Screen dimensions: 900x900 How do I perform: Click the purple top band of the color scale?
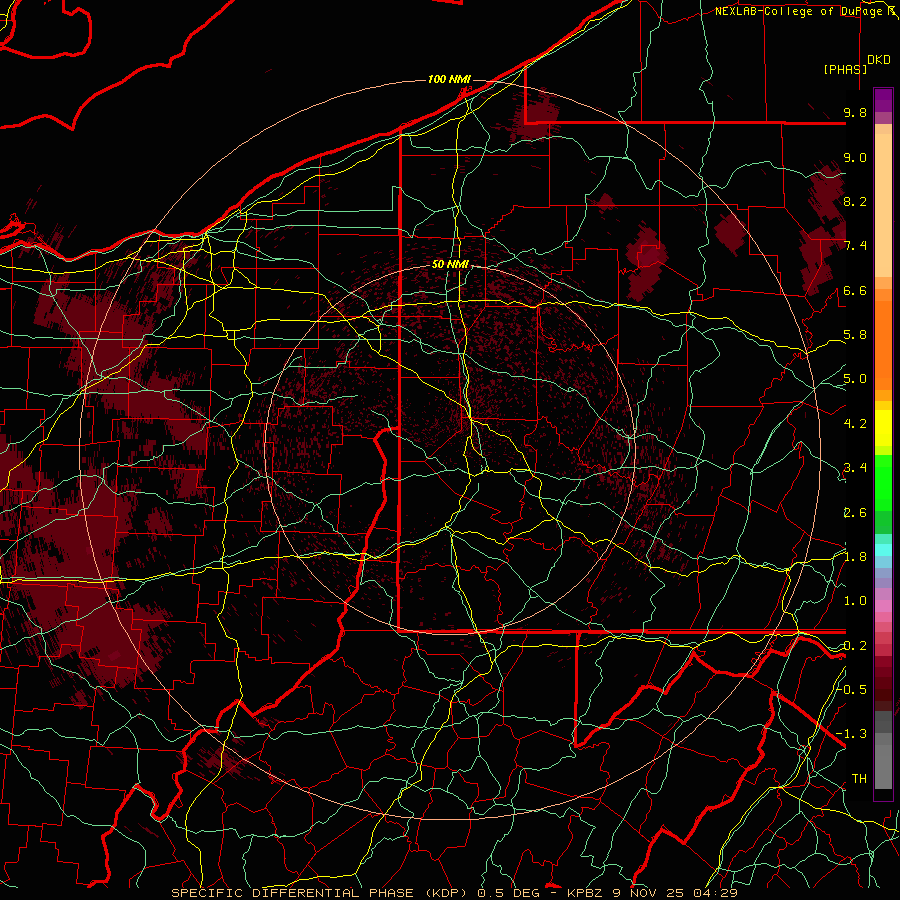click(883, 100)
